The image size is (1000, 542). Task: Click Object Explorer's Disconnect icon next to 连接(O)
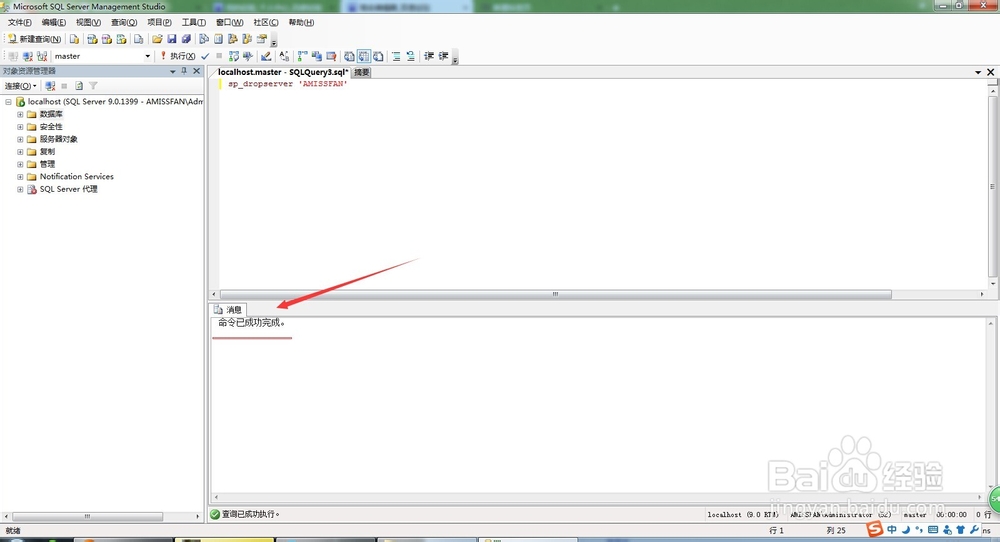click(50, 85)
